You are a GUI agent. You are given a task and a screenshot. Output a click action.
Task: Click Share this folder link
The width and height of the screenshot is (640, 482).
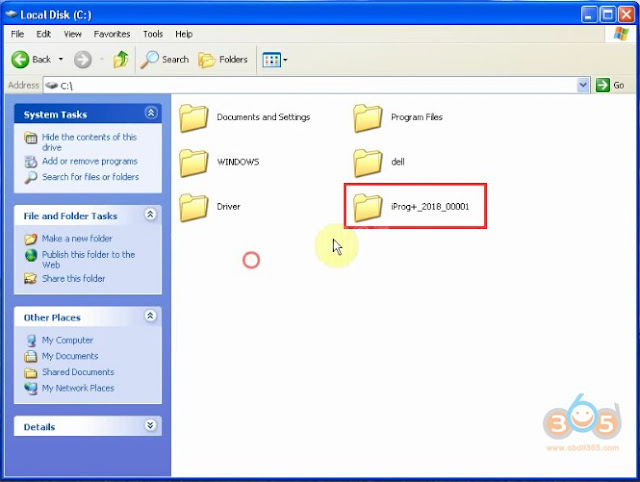(73, 278)
